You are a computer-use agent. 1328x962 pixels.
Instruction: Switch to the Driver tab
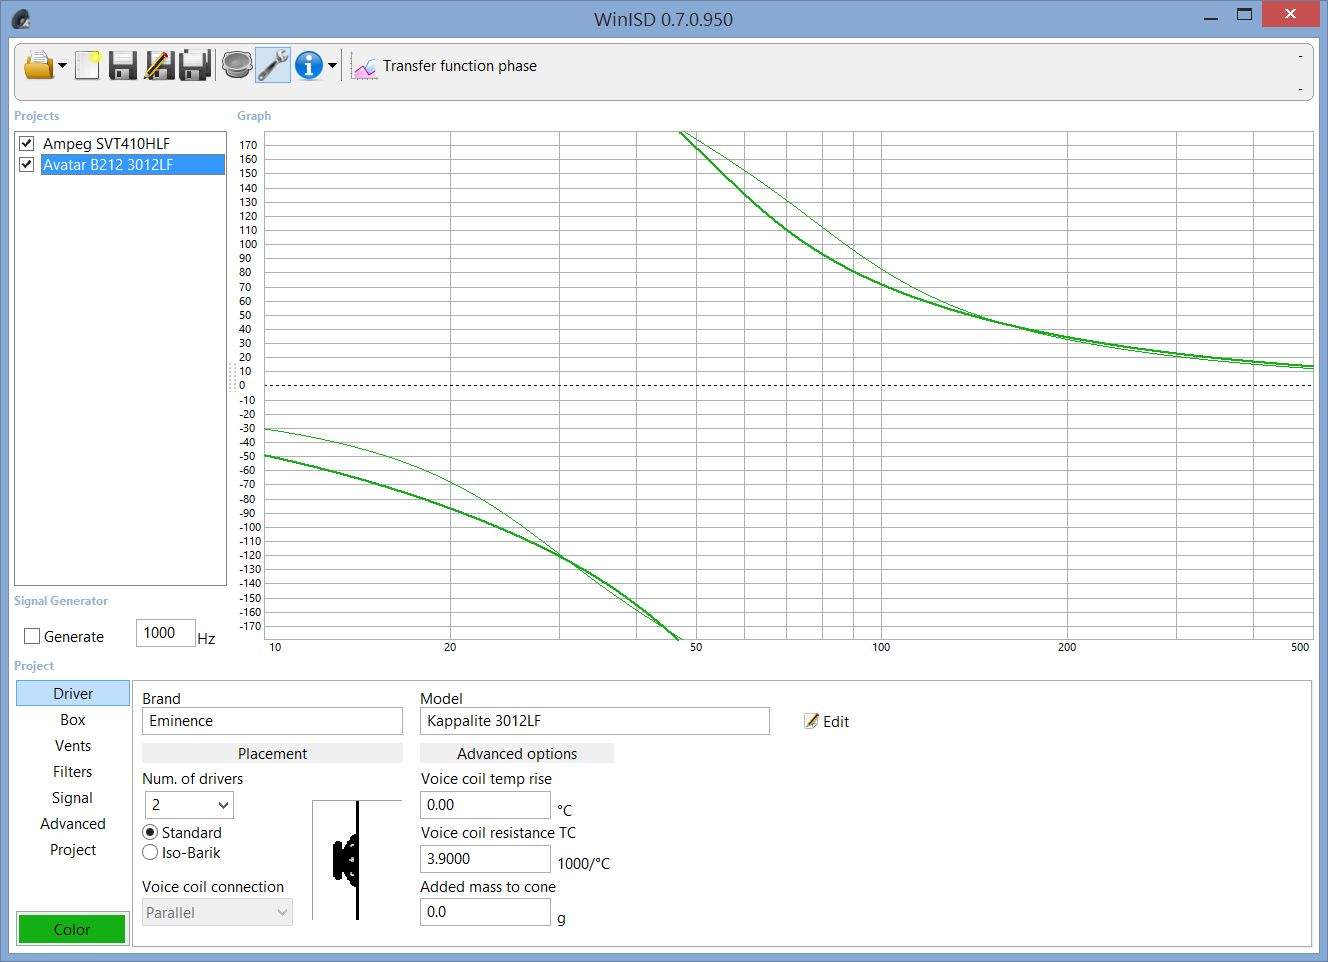[73, 693]
